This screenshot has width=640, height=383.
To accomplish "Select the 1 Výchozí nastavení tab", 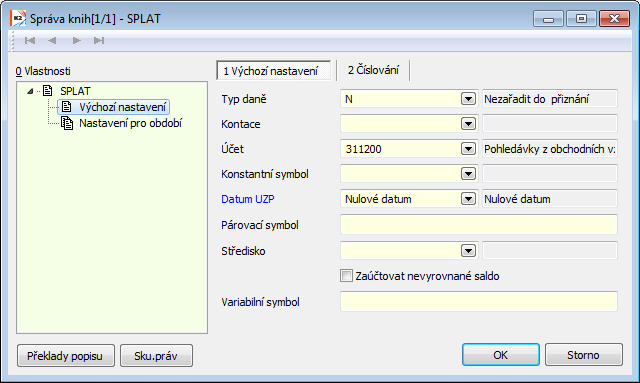I will (273, 71).
